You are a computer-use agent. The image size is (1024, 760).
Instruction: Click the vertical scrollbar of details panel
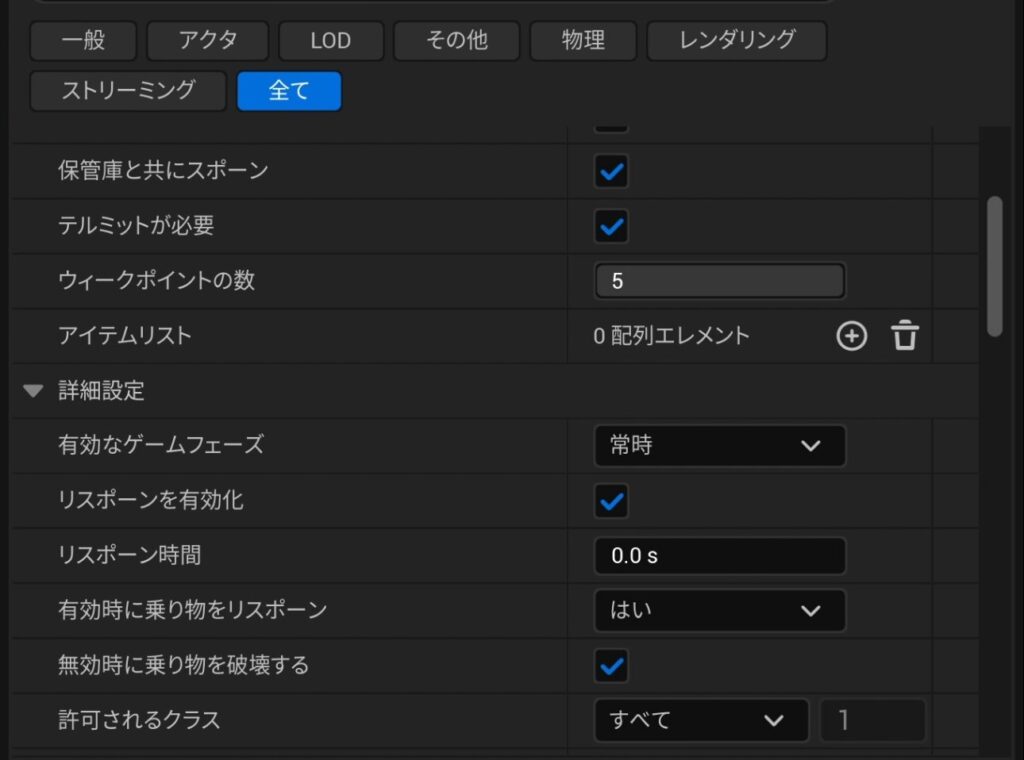pyautogui.click(x=994, y=265)
